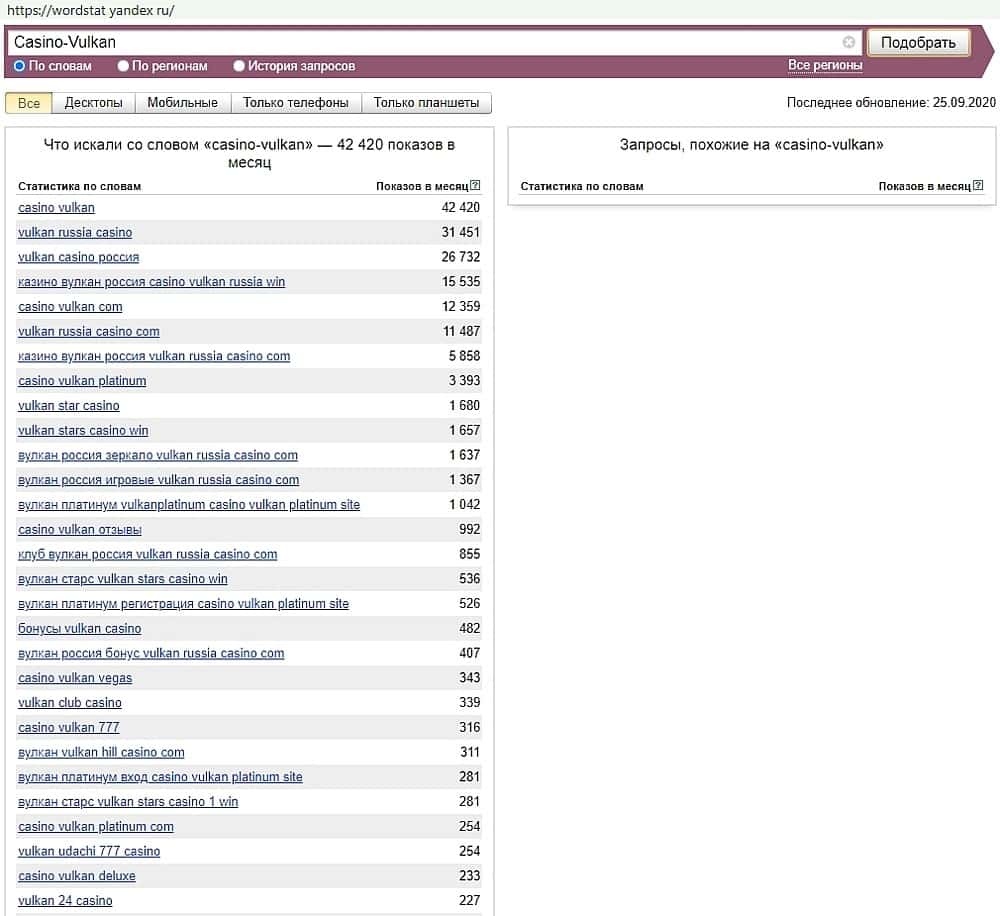Screen dimensions: 1000x916
Task: Open the 'vulkan russia casino' query link
Action: (x=75, y=232)
